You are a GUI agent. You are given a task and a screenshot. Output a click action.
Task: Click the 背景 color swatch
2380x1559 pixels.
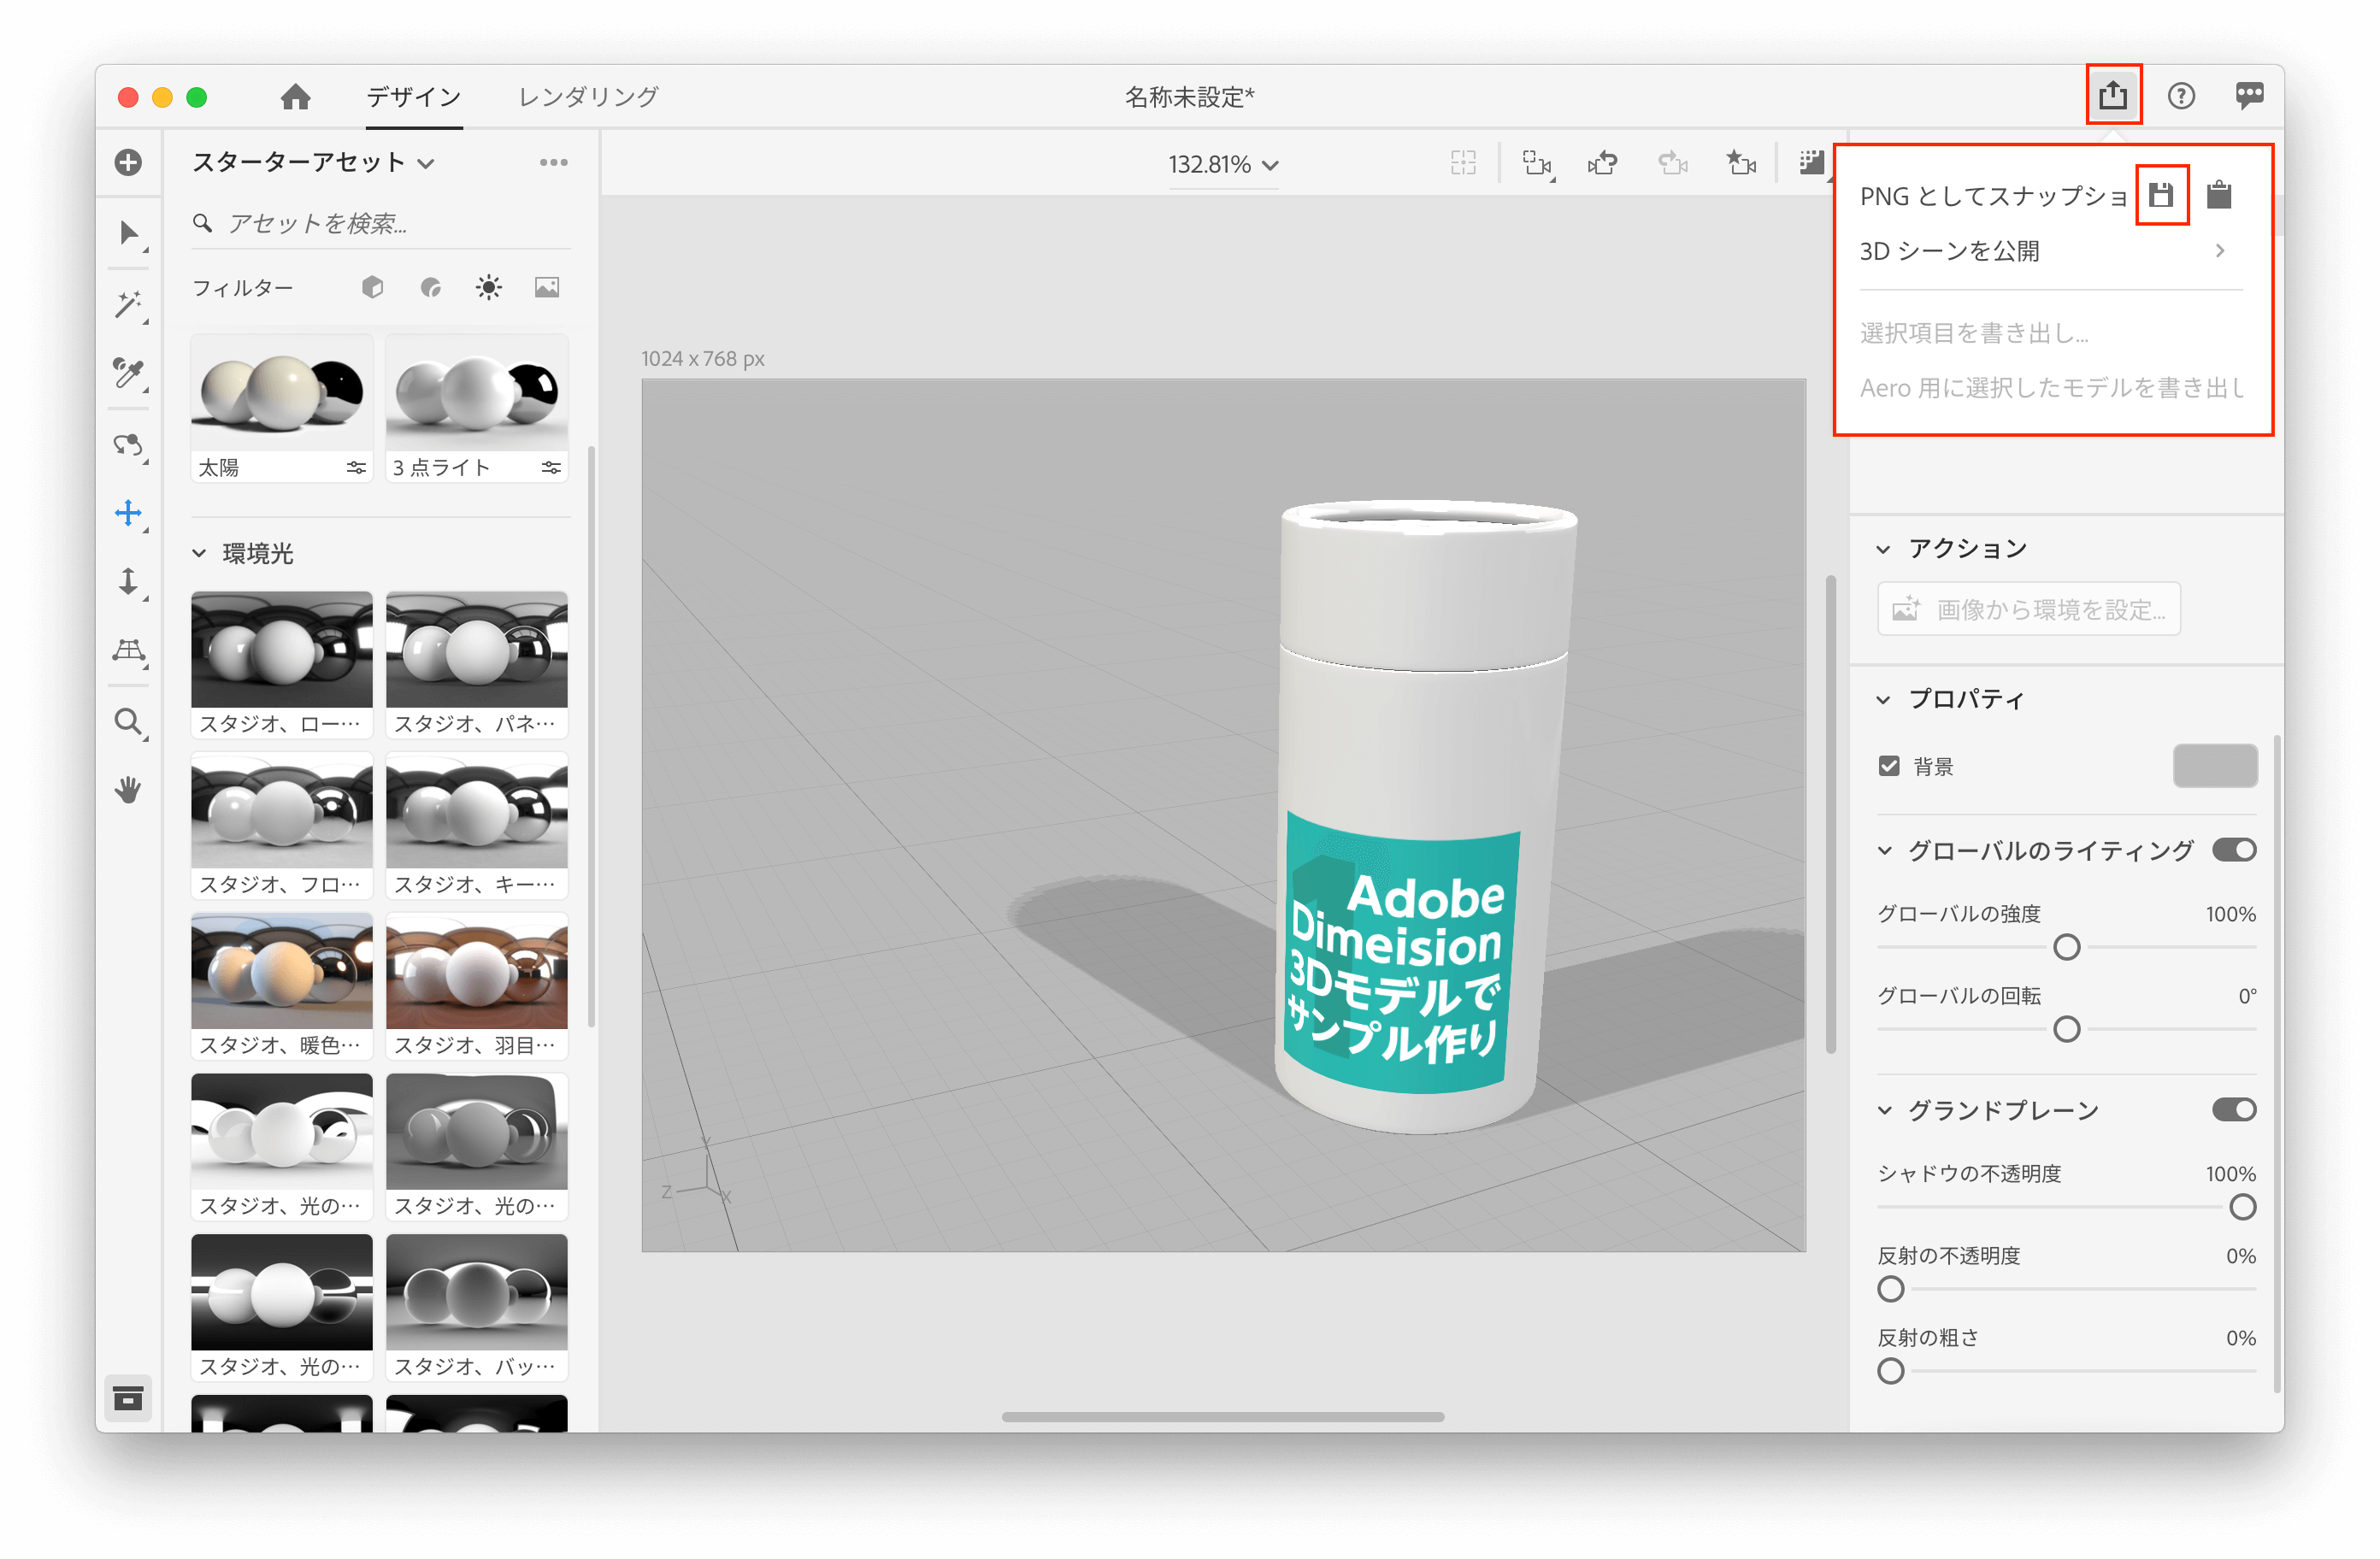point(2214,766)
